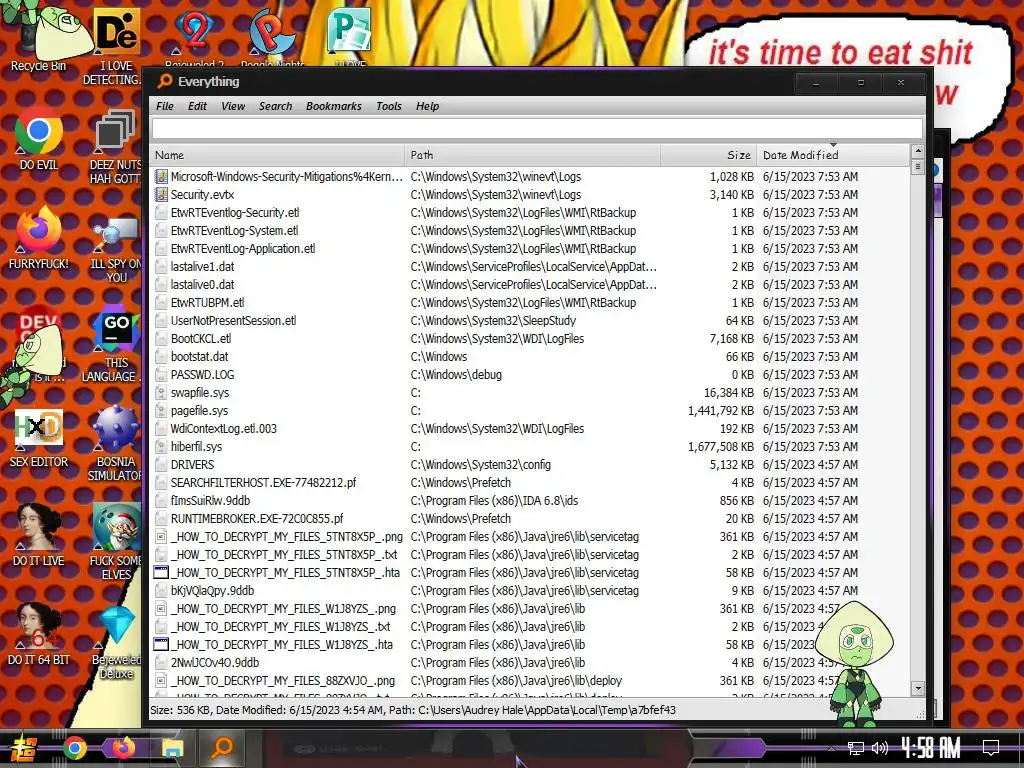Sort results by Date Modified header
1024x768 pixels.
coord(833,155)
